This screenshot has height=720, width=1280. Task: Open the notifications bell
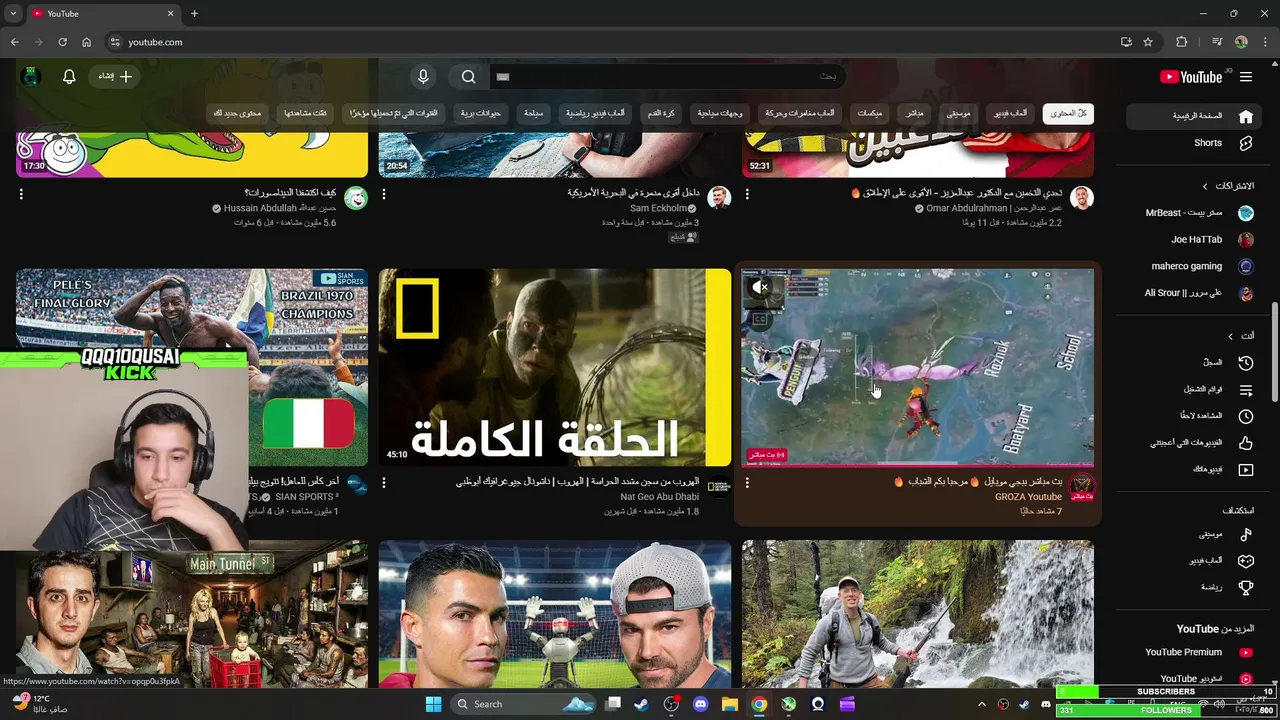coord(69,76)
